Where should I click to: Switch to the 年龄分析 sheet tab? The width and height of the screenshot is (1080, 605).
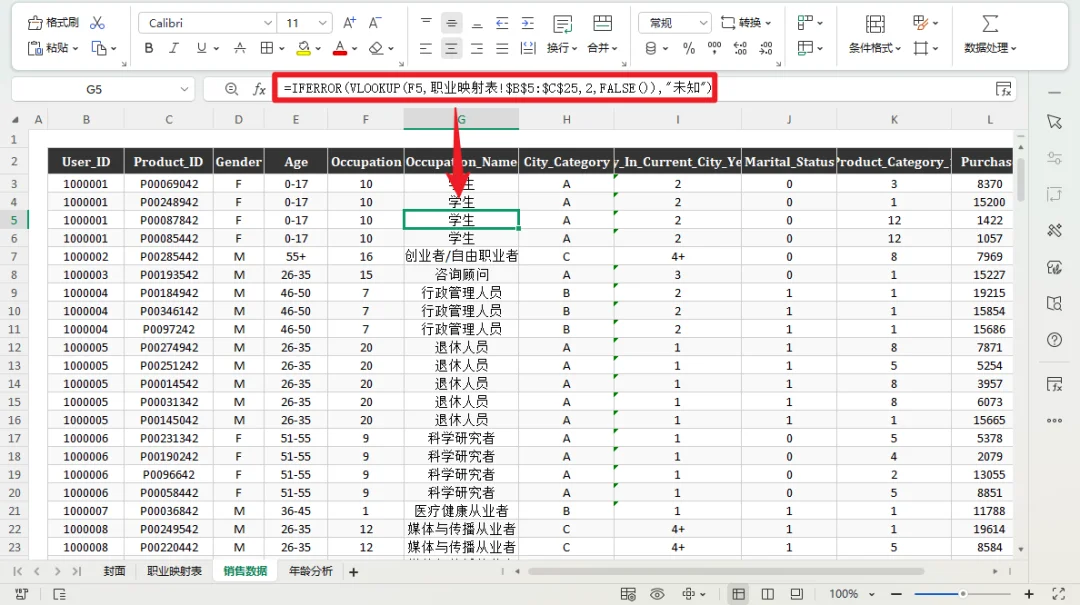point(310,571)
